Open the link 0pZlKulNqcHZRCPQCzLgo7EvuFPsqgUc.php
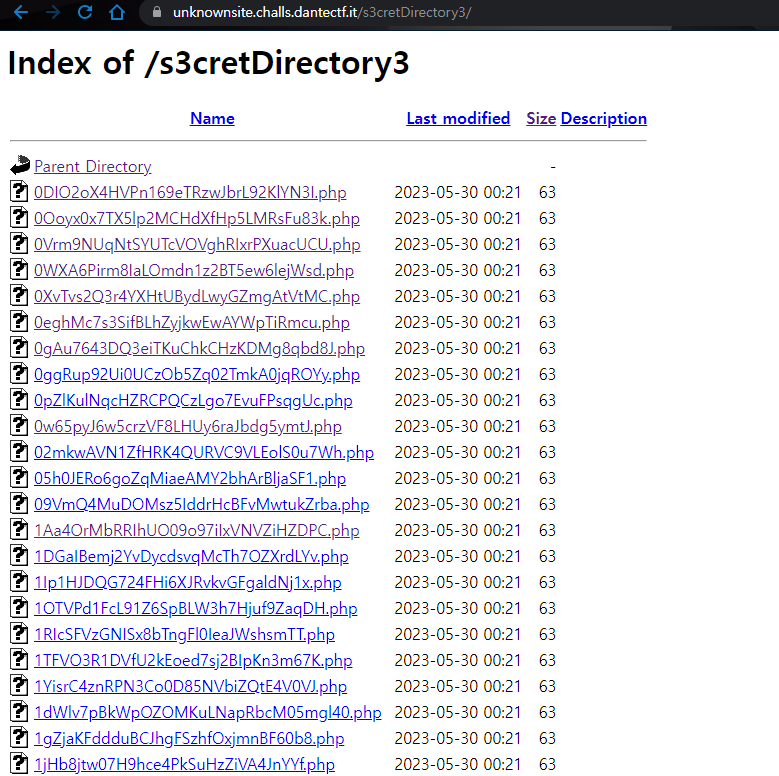 193,400
